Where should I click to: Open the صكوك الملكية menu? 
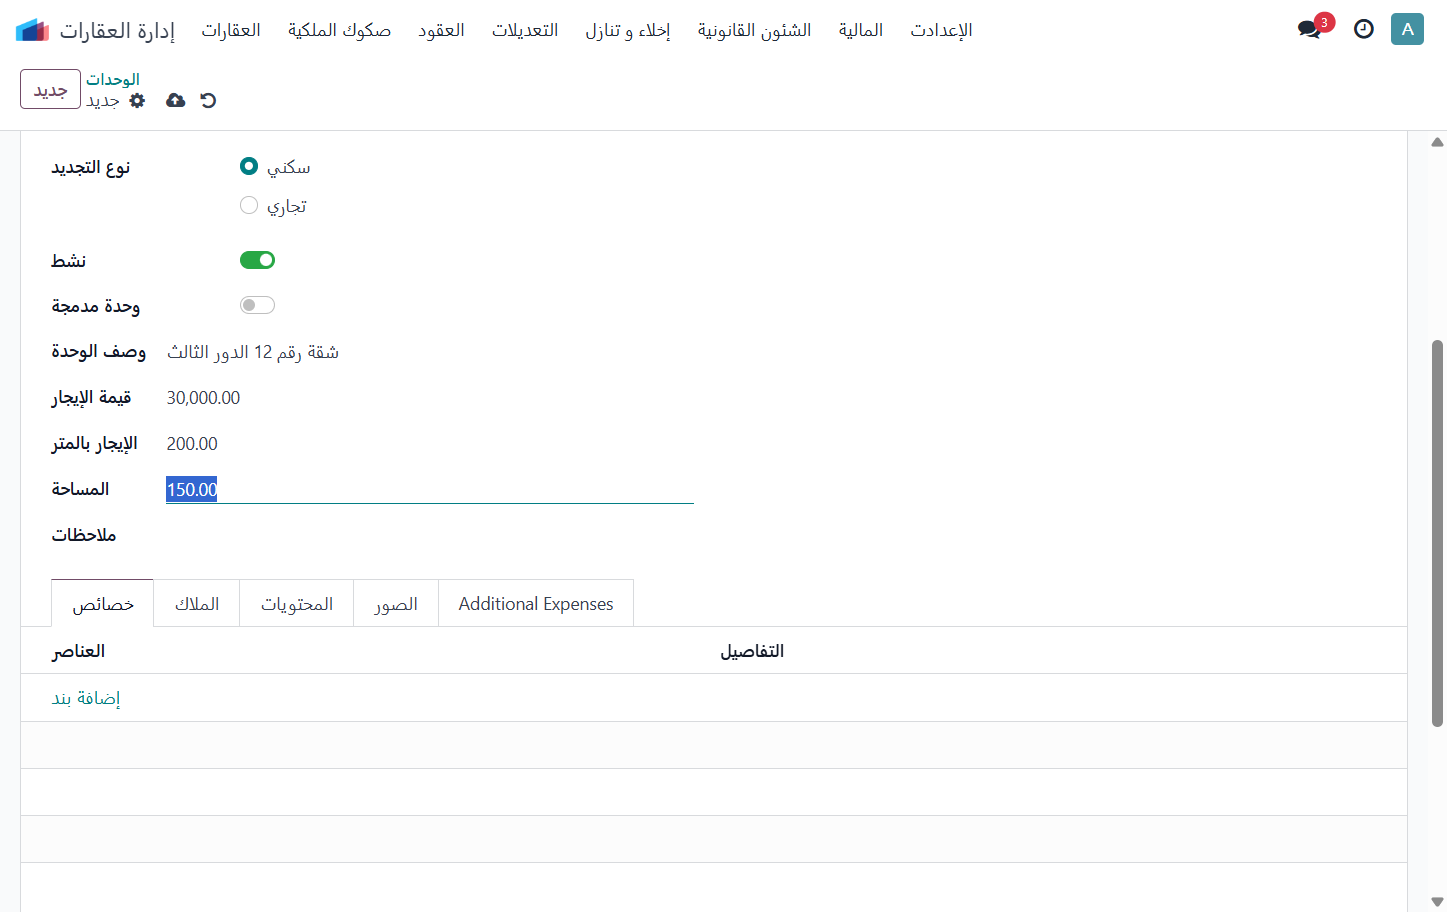coord(339,30)
